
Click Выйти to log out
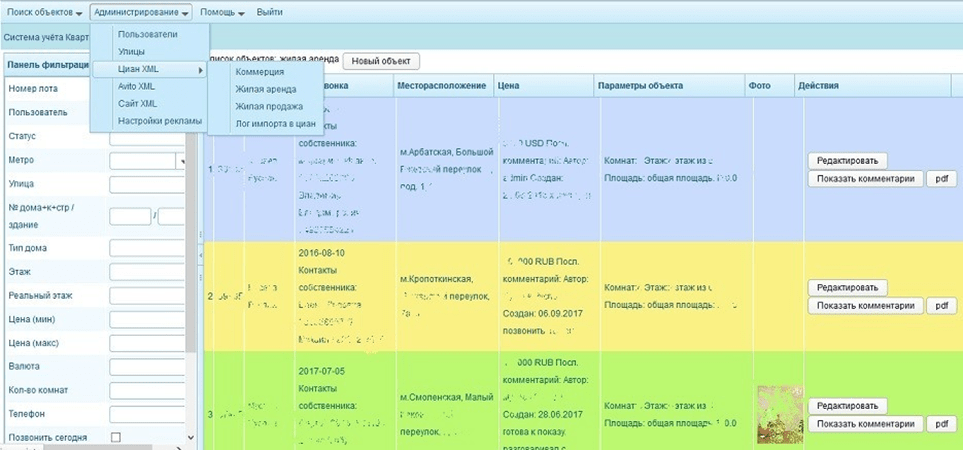coord(269,12)
